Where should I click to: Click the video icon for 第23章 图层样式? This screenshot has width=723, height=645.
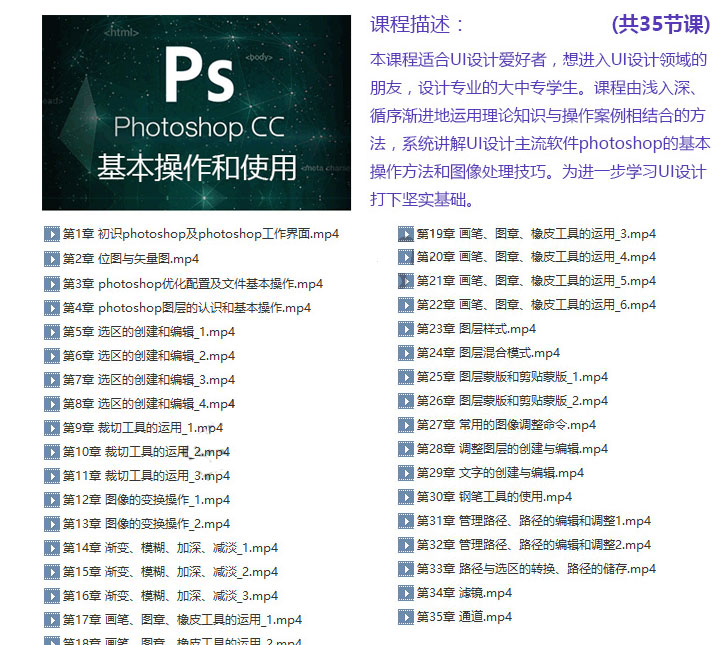[406, 329]
